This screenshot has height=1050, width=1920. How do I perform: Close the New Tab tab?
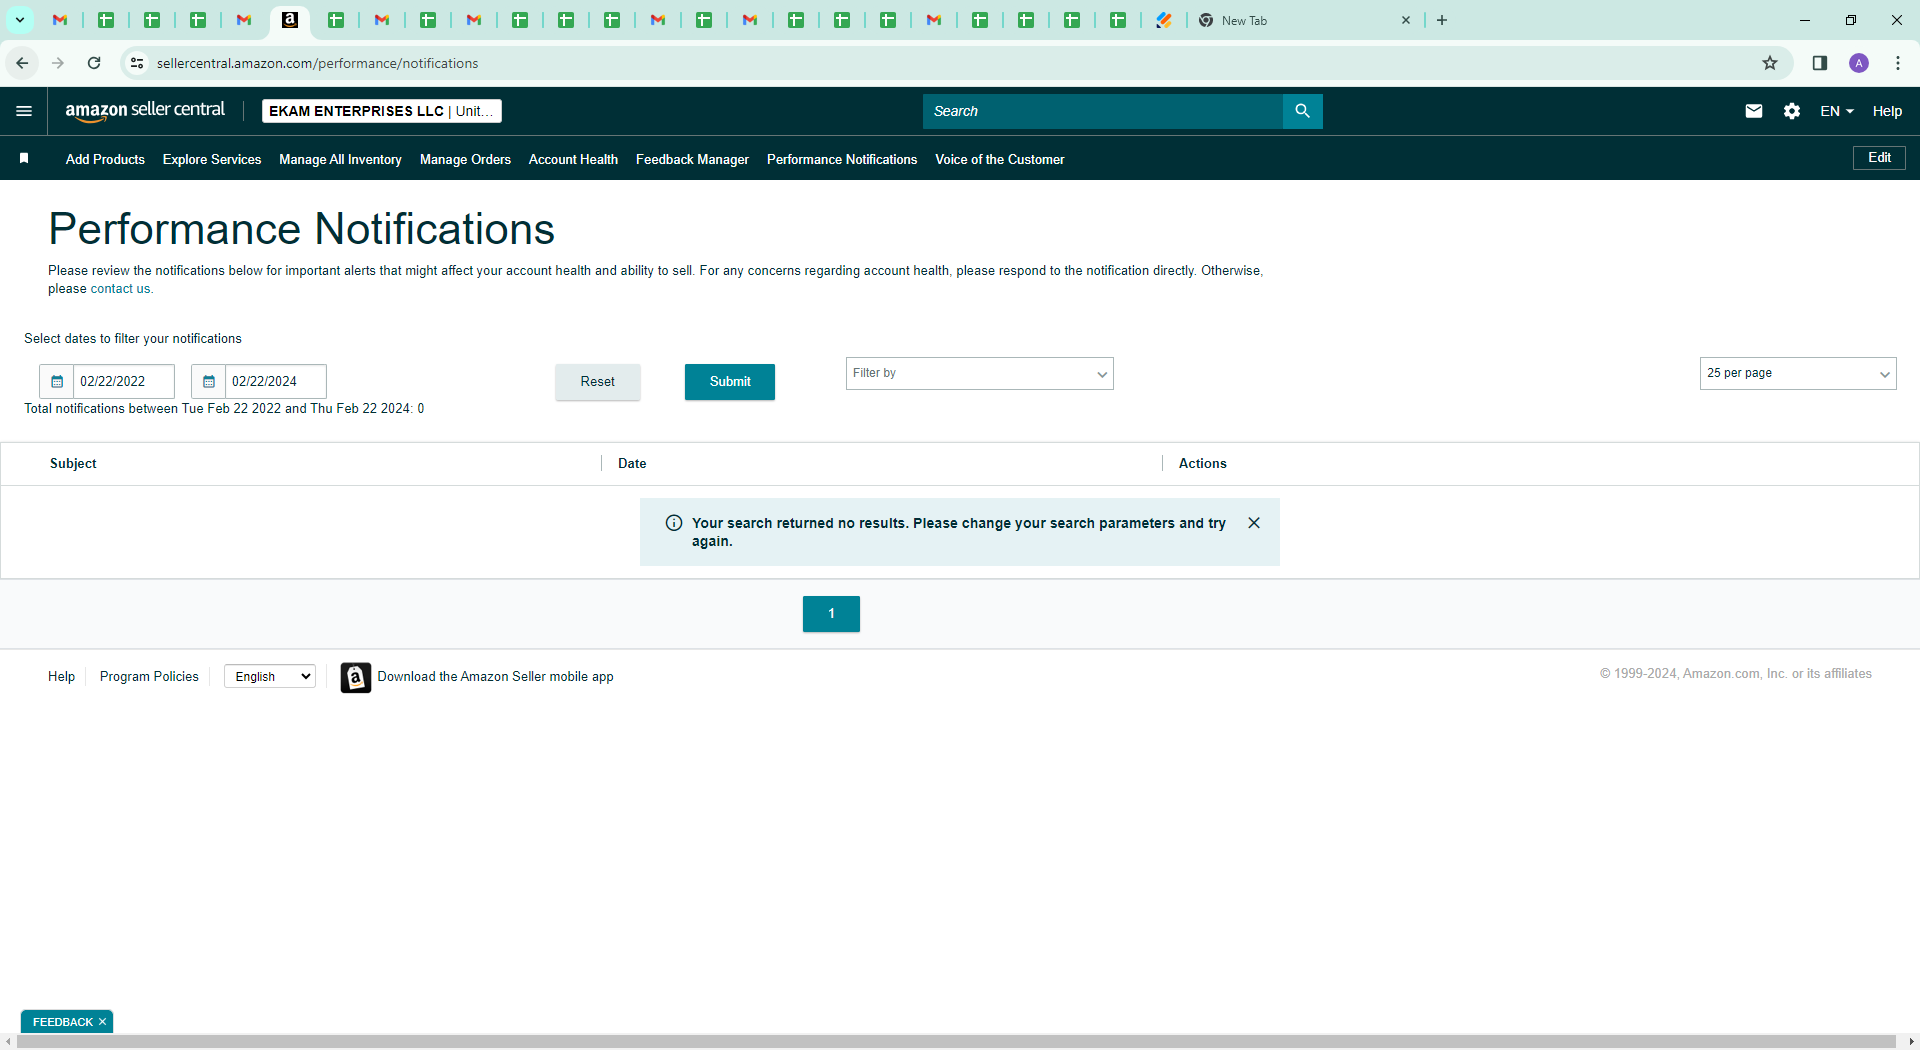pos(1406,20)
